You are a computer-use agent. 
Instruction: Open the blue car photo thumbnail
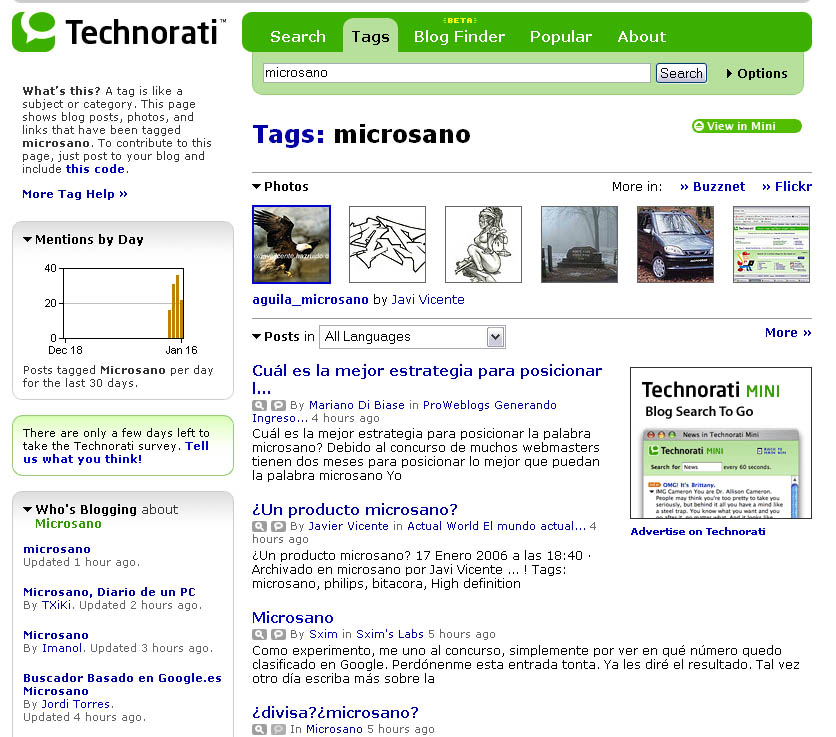[676, 244]
